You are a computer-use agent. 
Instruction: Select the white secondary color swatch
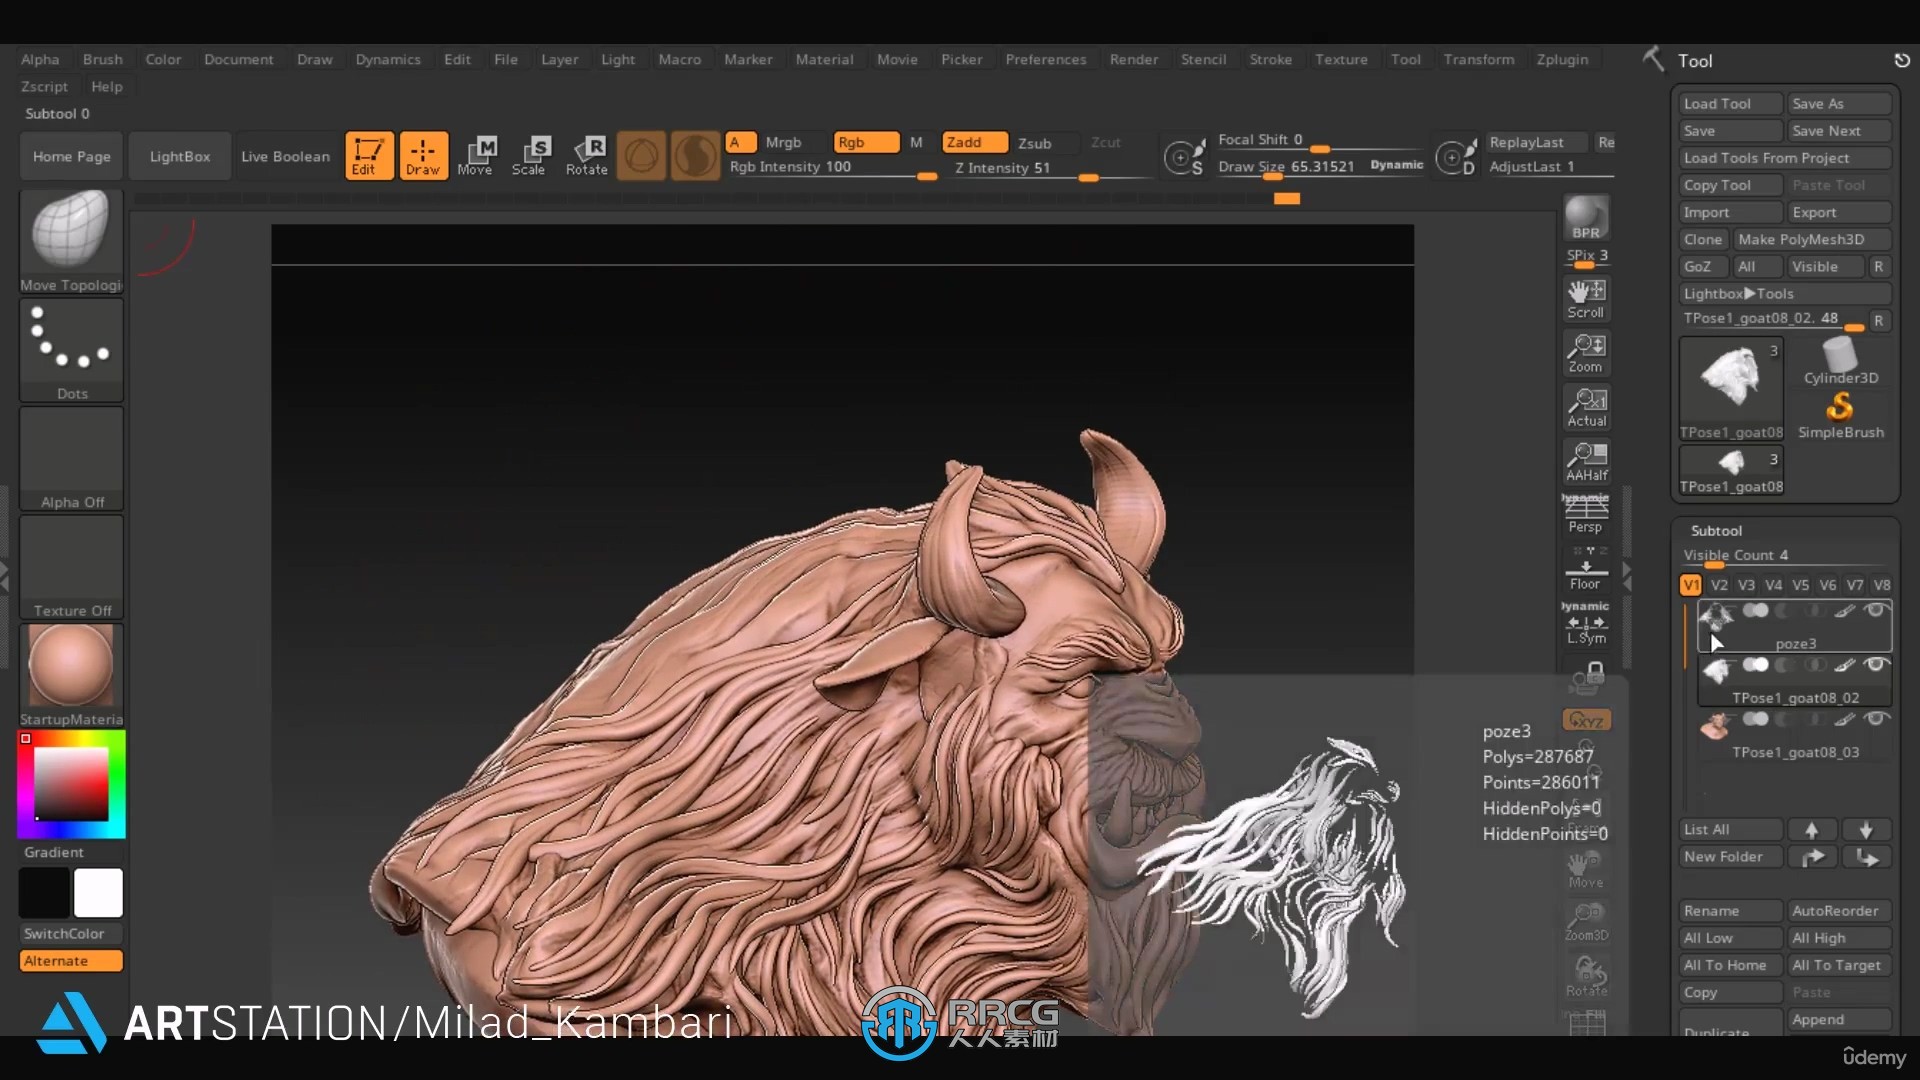coord(98,892)
